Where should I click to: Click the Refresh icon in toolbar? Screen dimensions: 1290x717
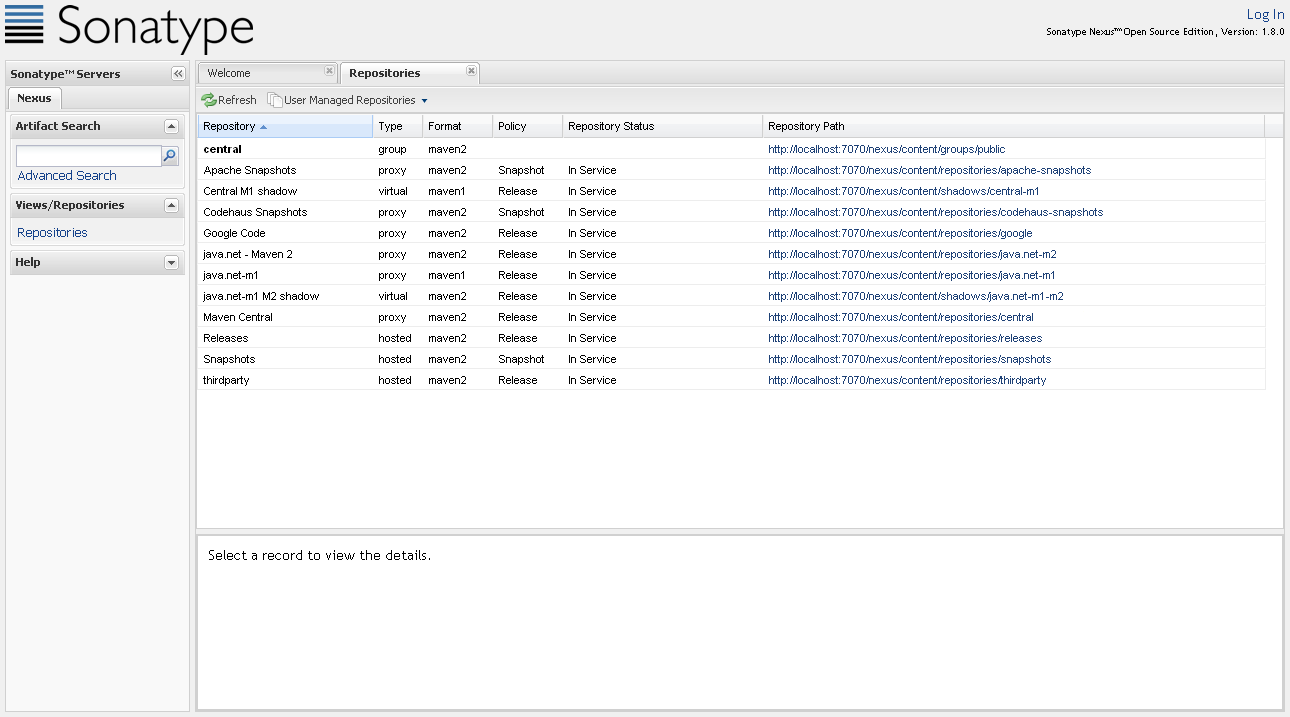(x=209, y=100)
